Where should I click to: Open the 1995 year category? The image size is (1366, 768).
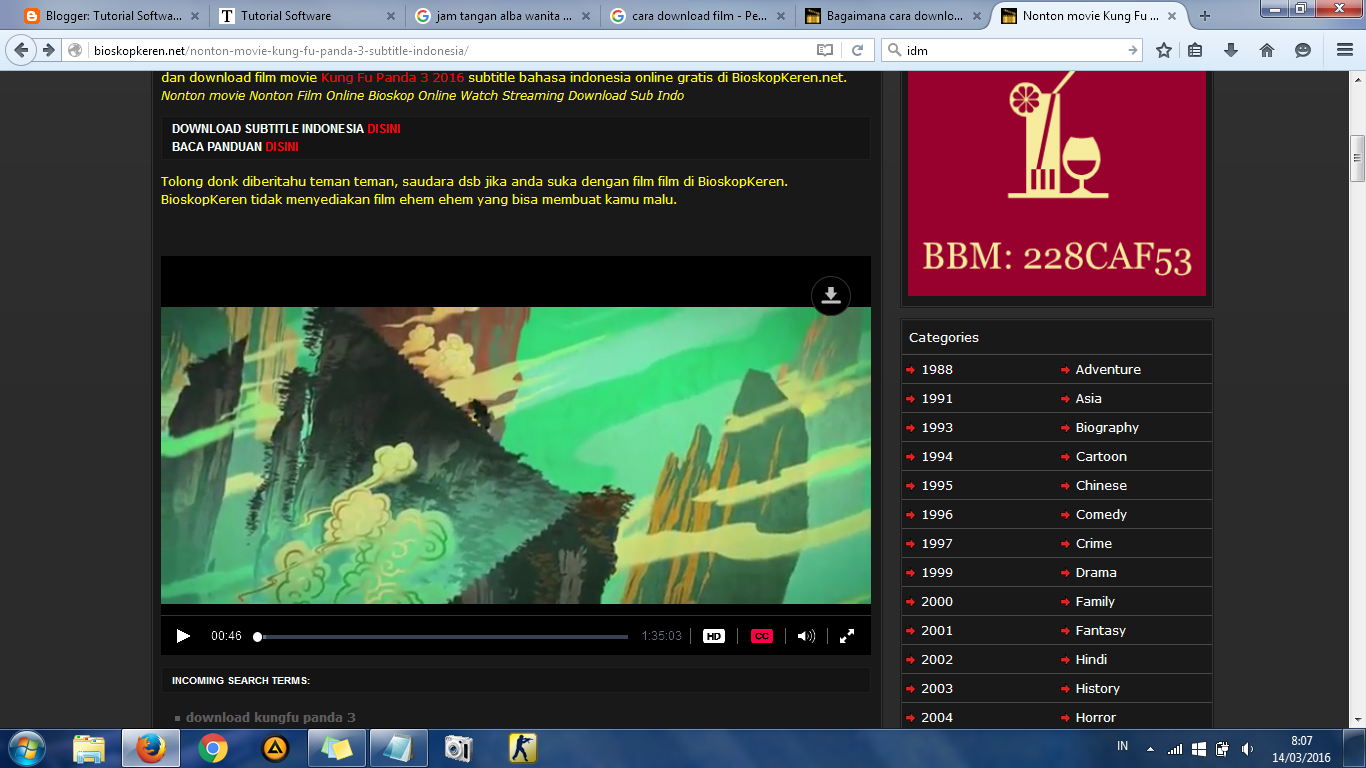click(x=937, y=486)
